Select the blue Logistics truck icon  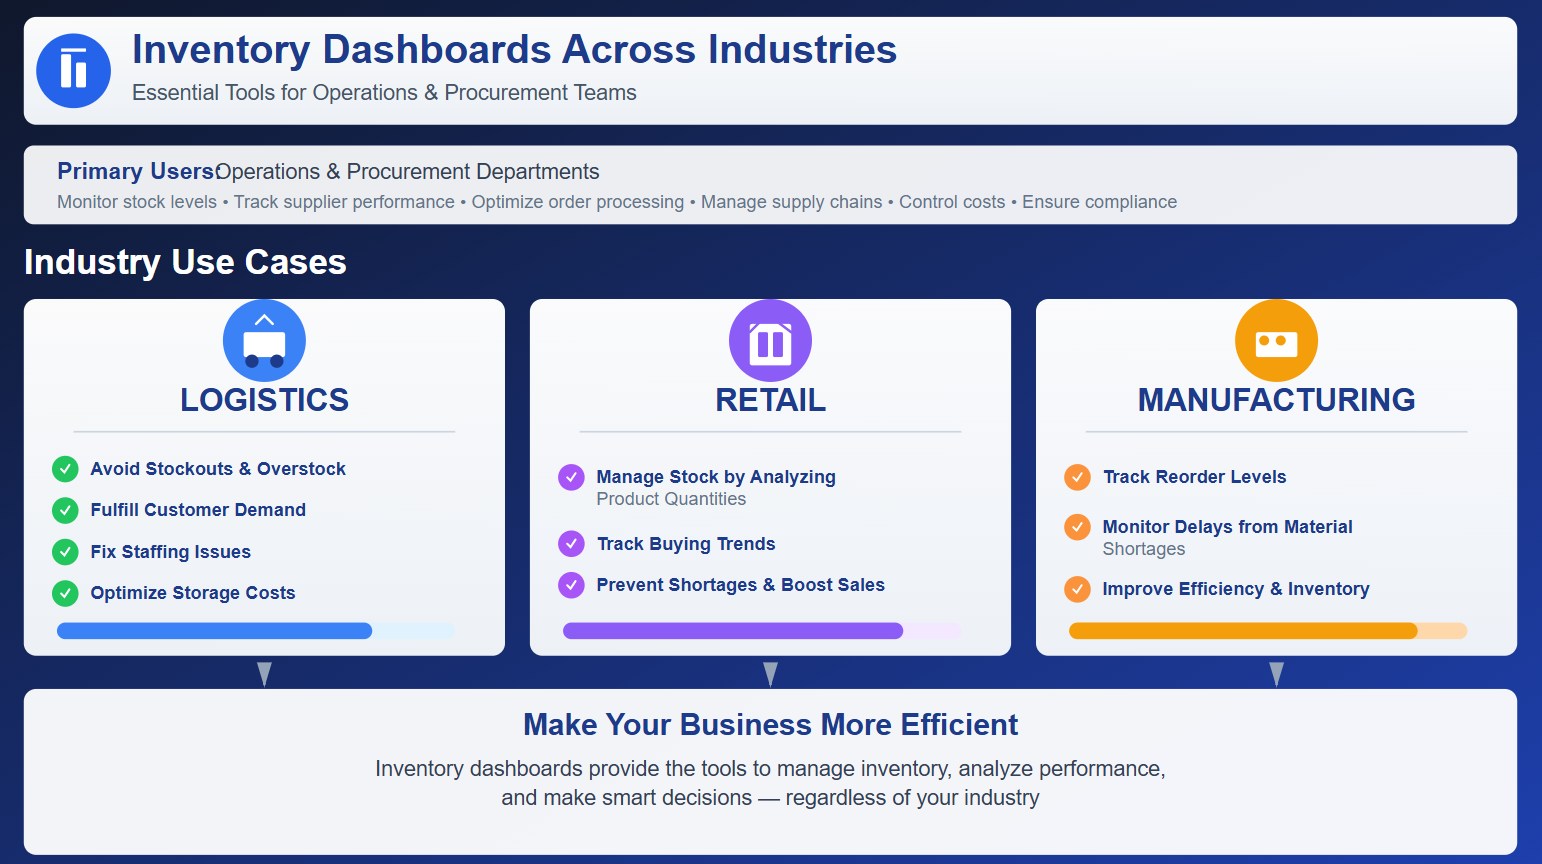[264, 340]
